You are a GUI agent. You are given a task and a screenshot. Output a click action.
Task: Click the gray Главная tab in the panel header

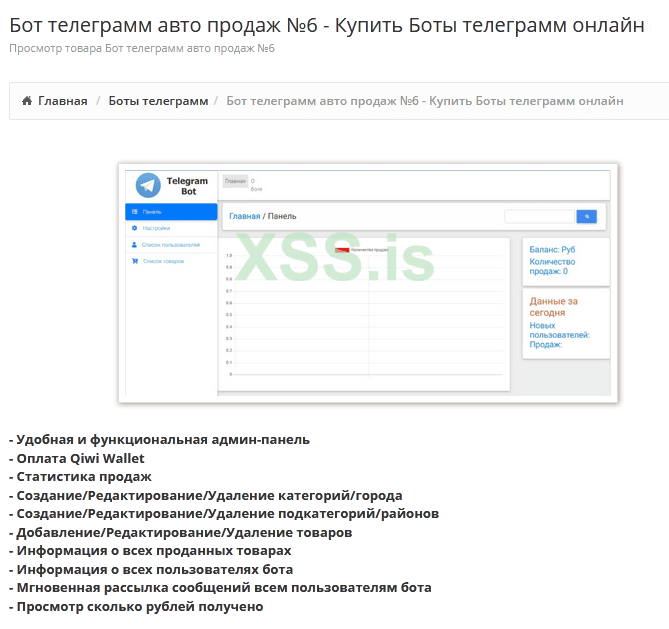(235, 181)
